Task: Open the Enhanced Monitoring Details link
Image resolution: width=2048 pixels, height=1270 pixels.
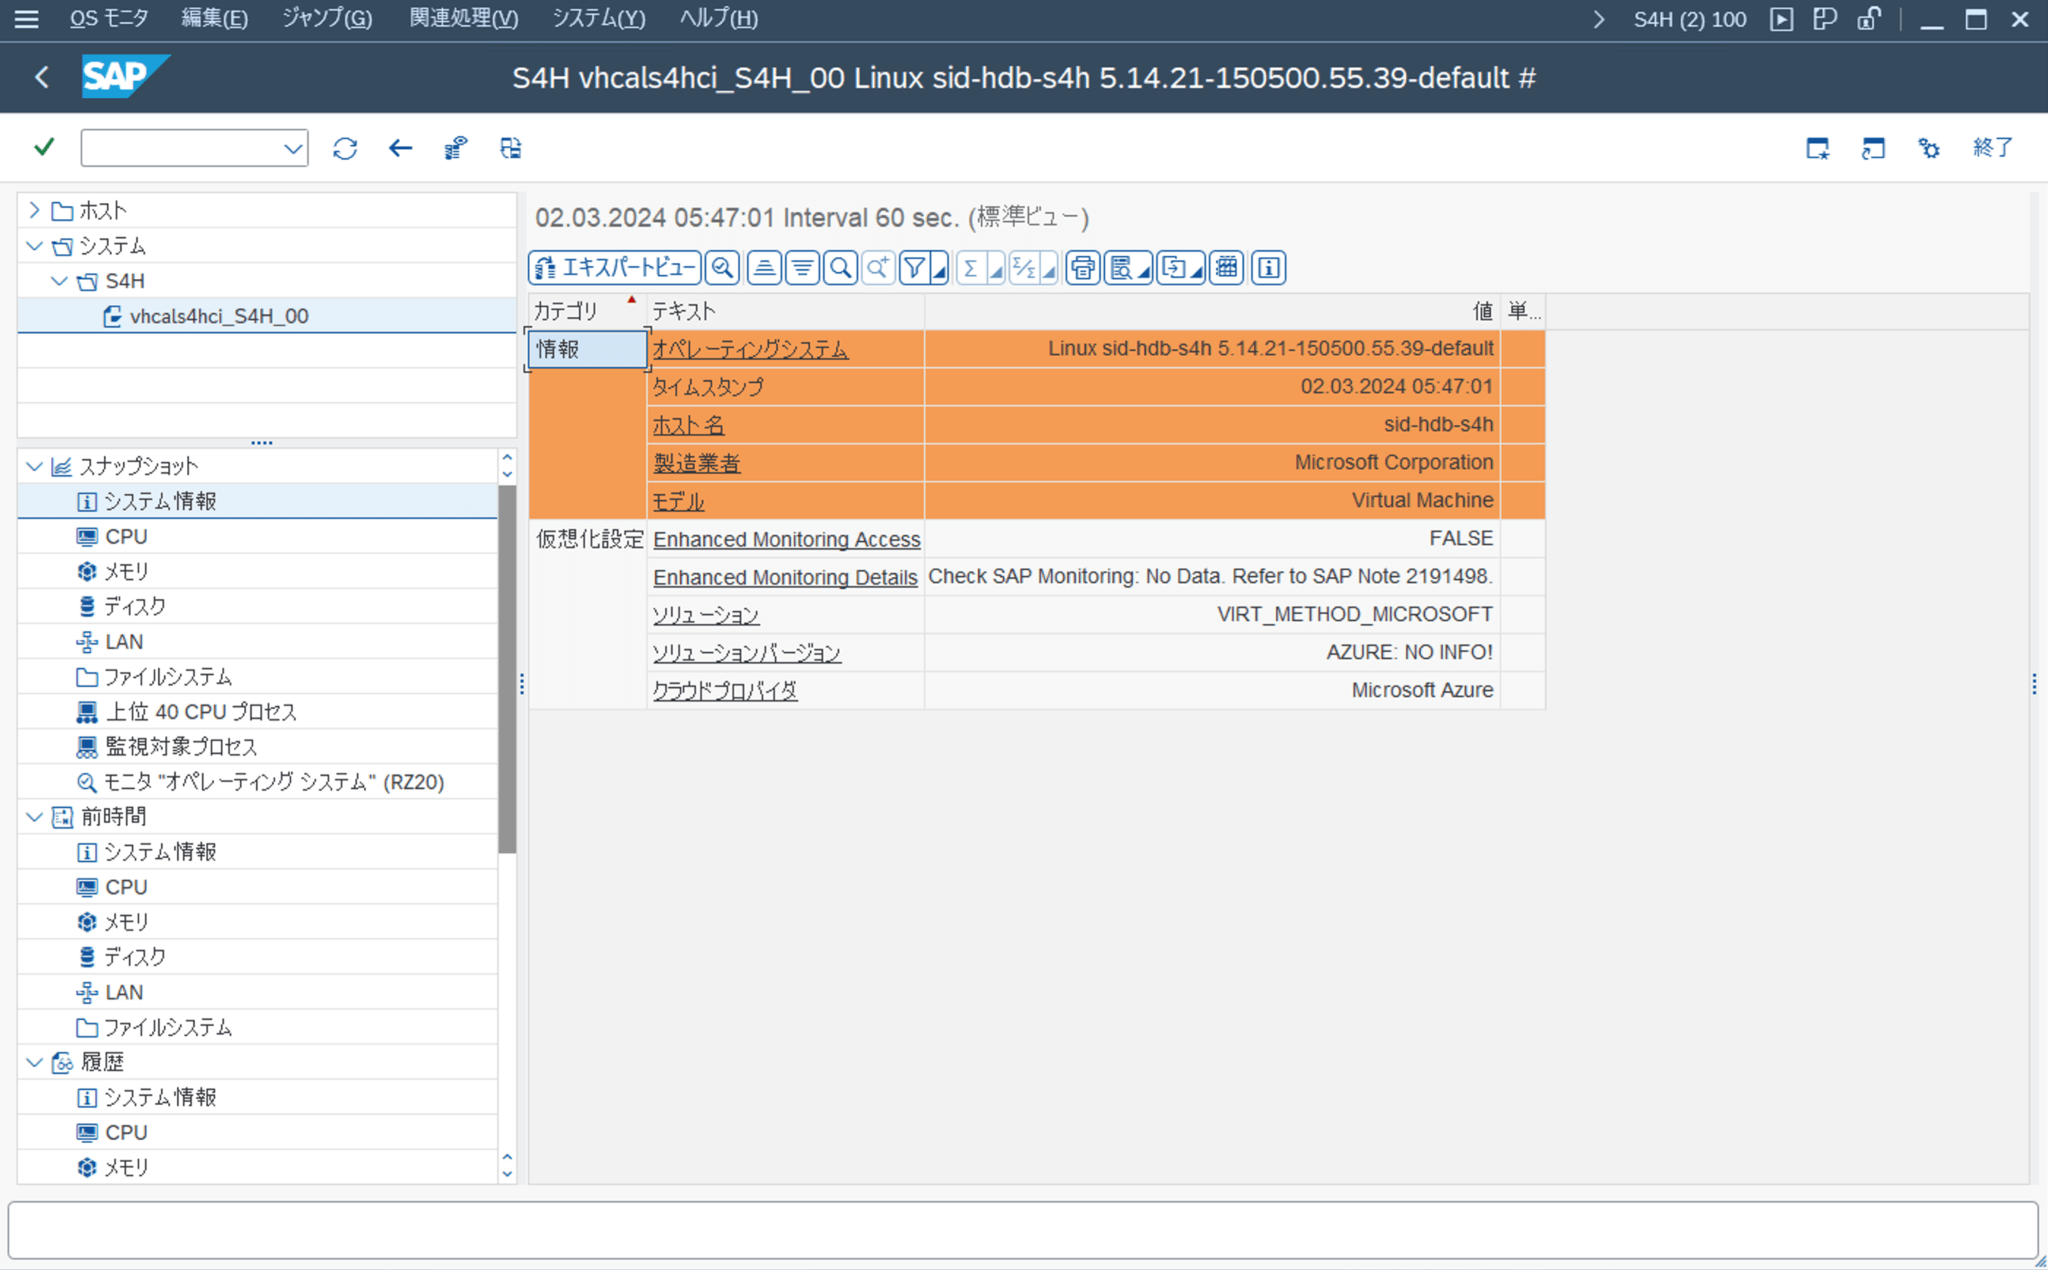Action: 785,577
